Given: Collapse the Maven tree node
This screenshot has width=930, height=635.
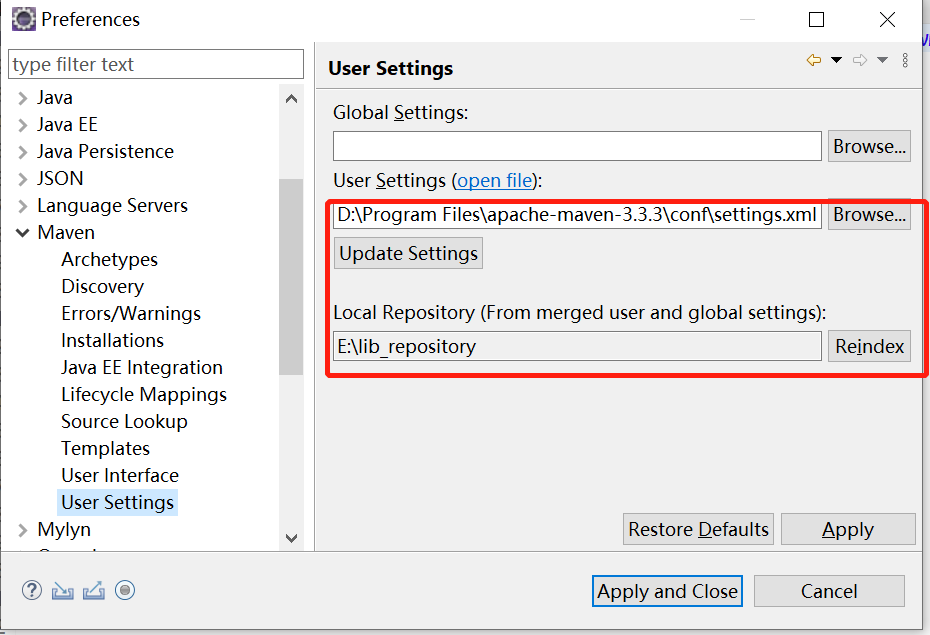Looking at the screenshot, I should coord(22,233).
